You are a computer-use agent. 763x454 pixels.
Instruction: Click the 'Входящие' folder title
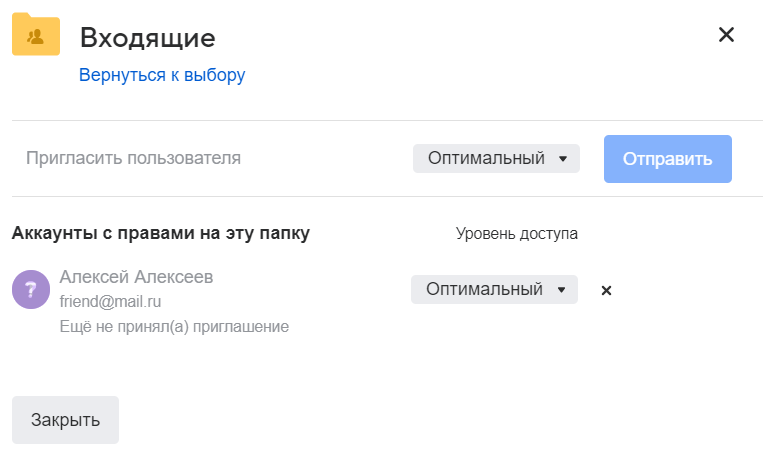coord(148,38)
